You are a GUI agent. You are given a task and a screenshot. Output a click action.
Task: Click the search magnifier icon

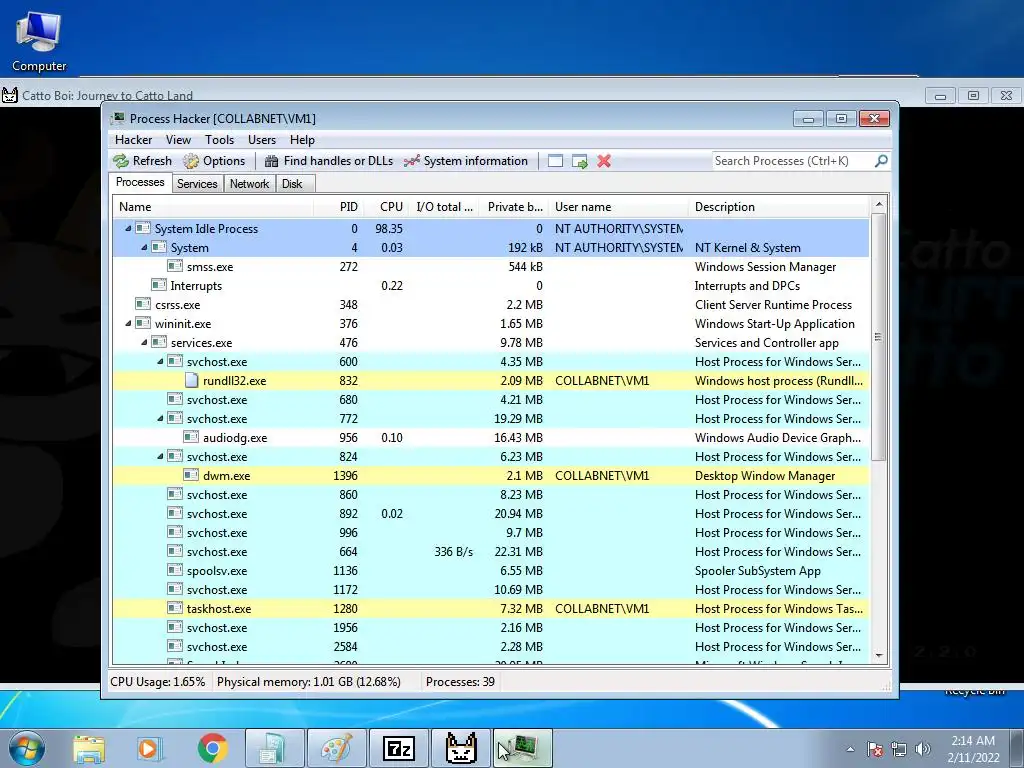881,161
